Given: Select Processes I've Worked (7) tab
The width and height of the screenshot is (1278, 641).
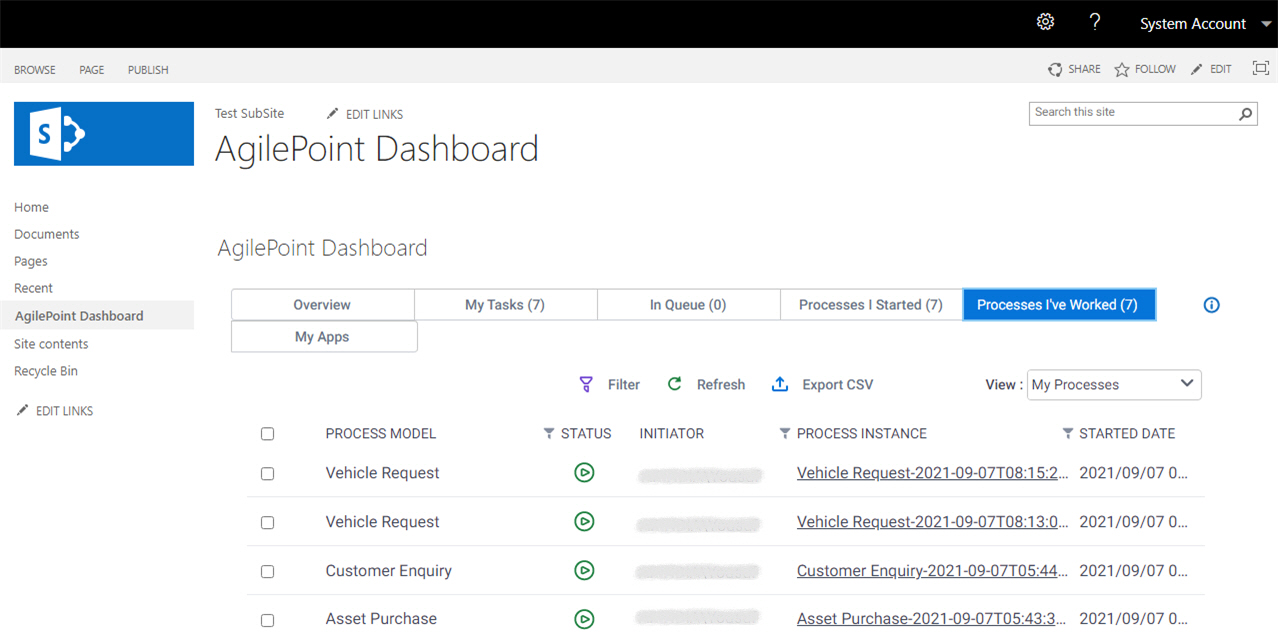Looking at the screenshot, I should pos(1058,305).
